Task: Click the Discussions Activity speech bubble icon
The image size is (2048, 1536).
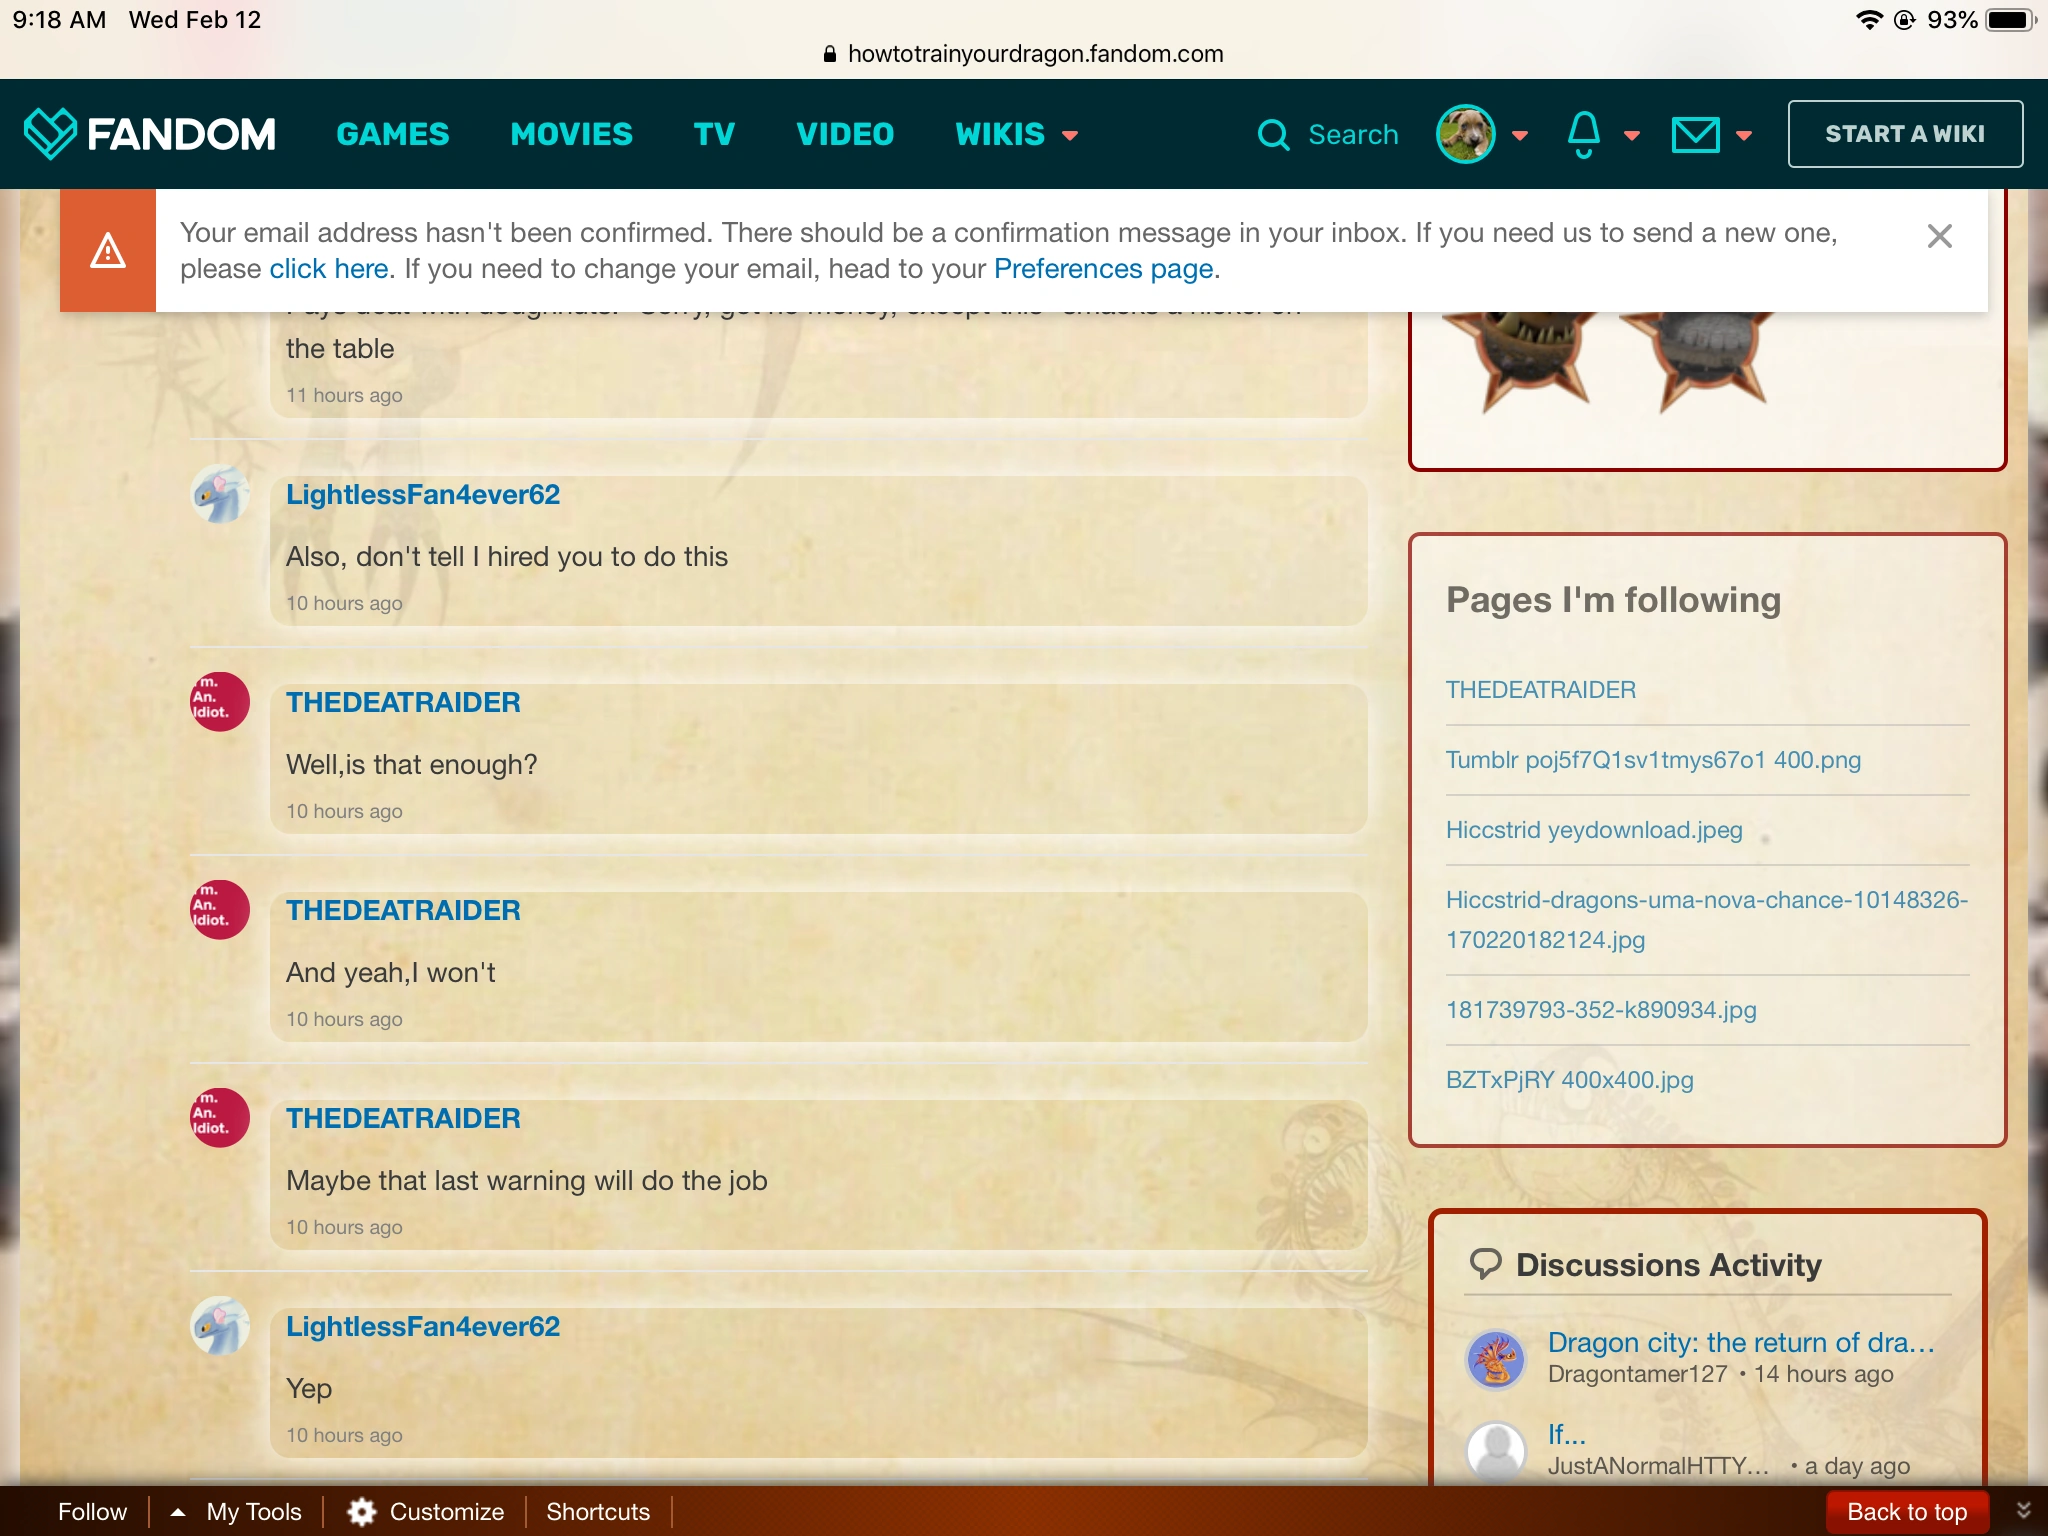Action: pos(1485,1264)
